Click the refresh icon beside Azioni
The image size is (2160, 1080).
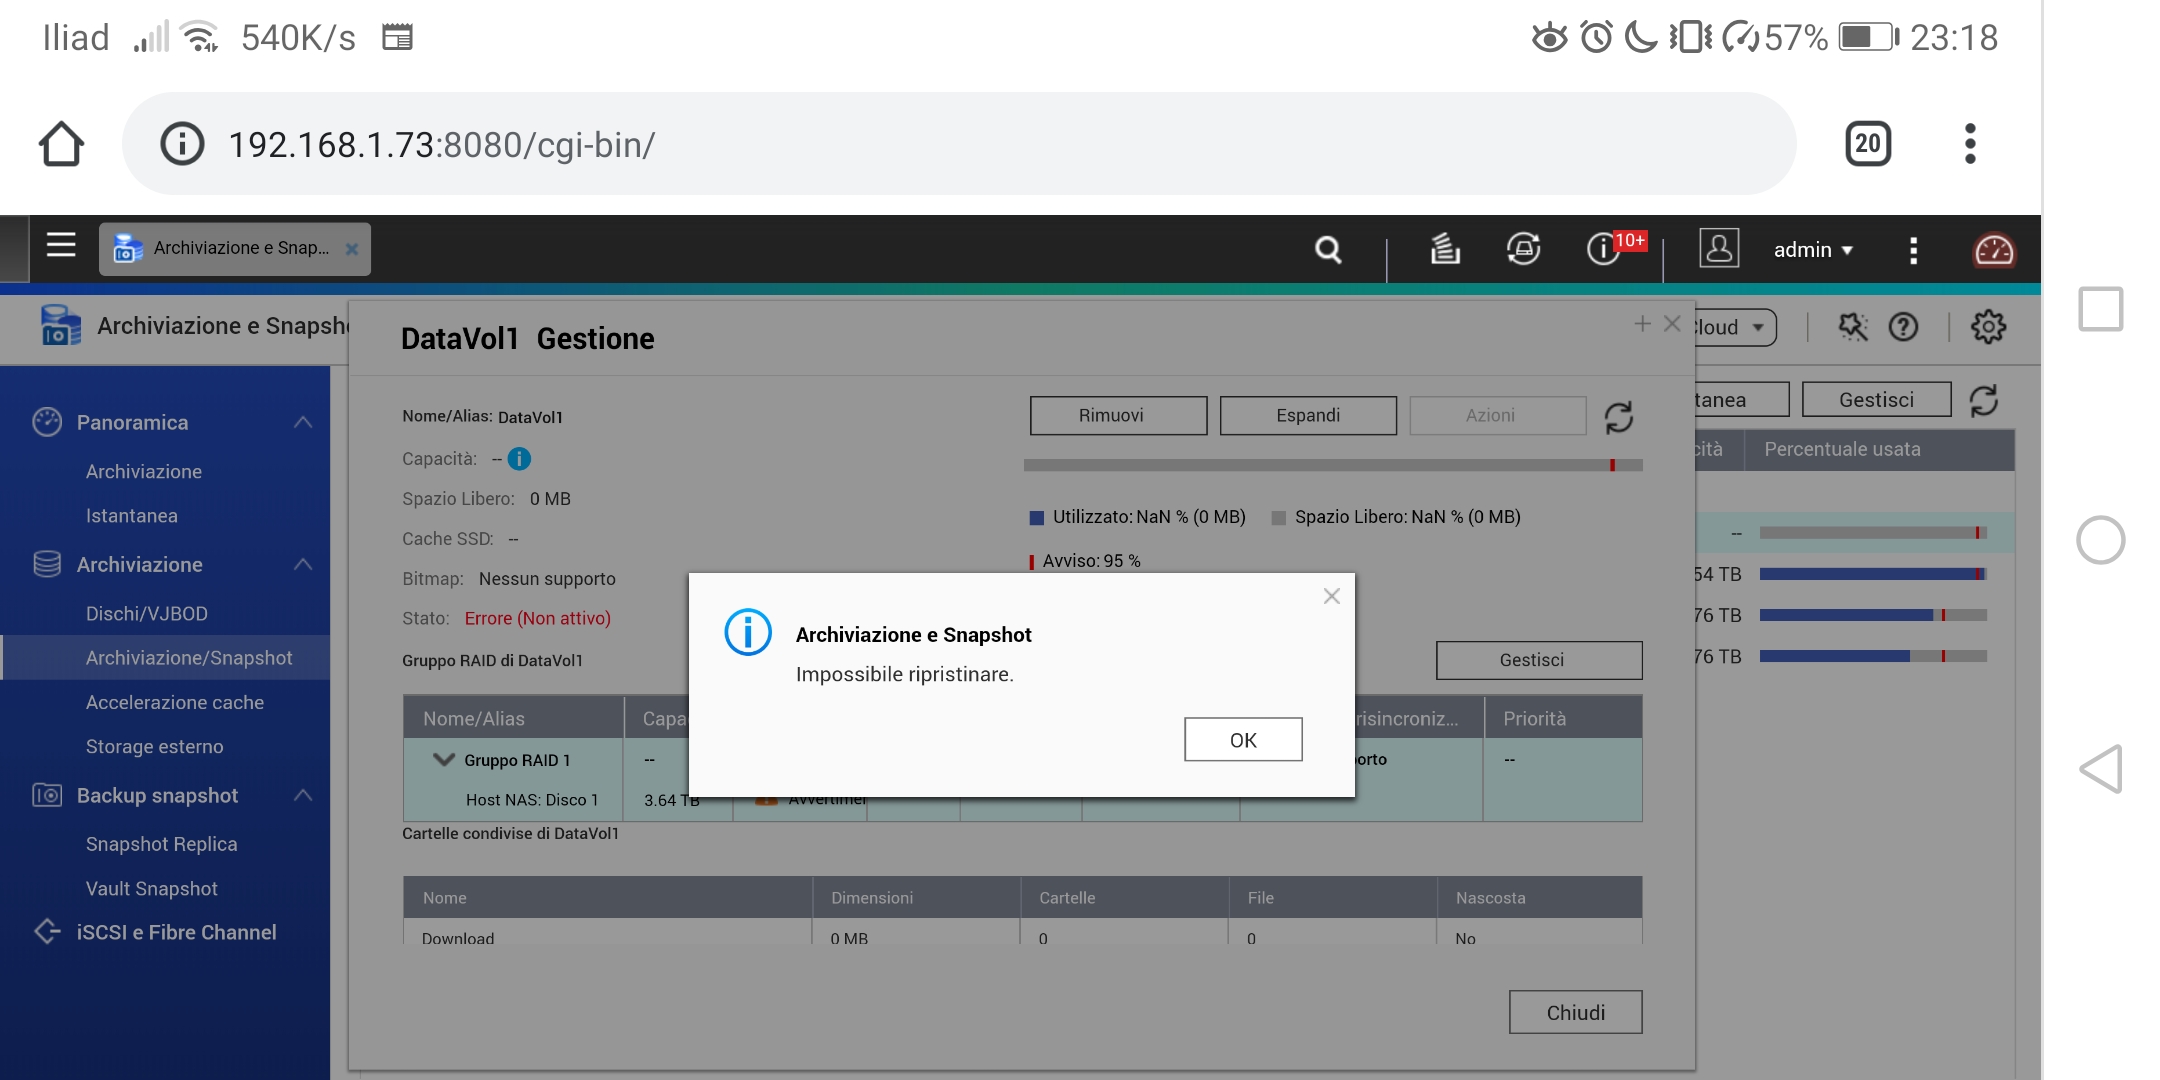pos(1618,417)
